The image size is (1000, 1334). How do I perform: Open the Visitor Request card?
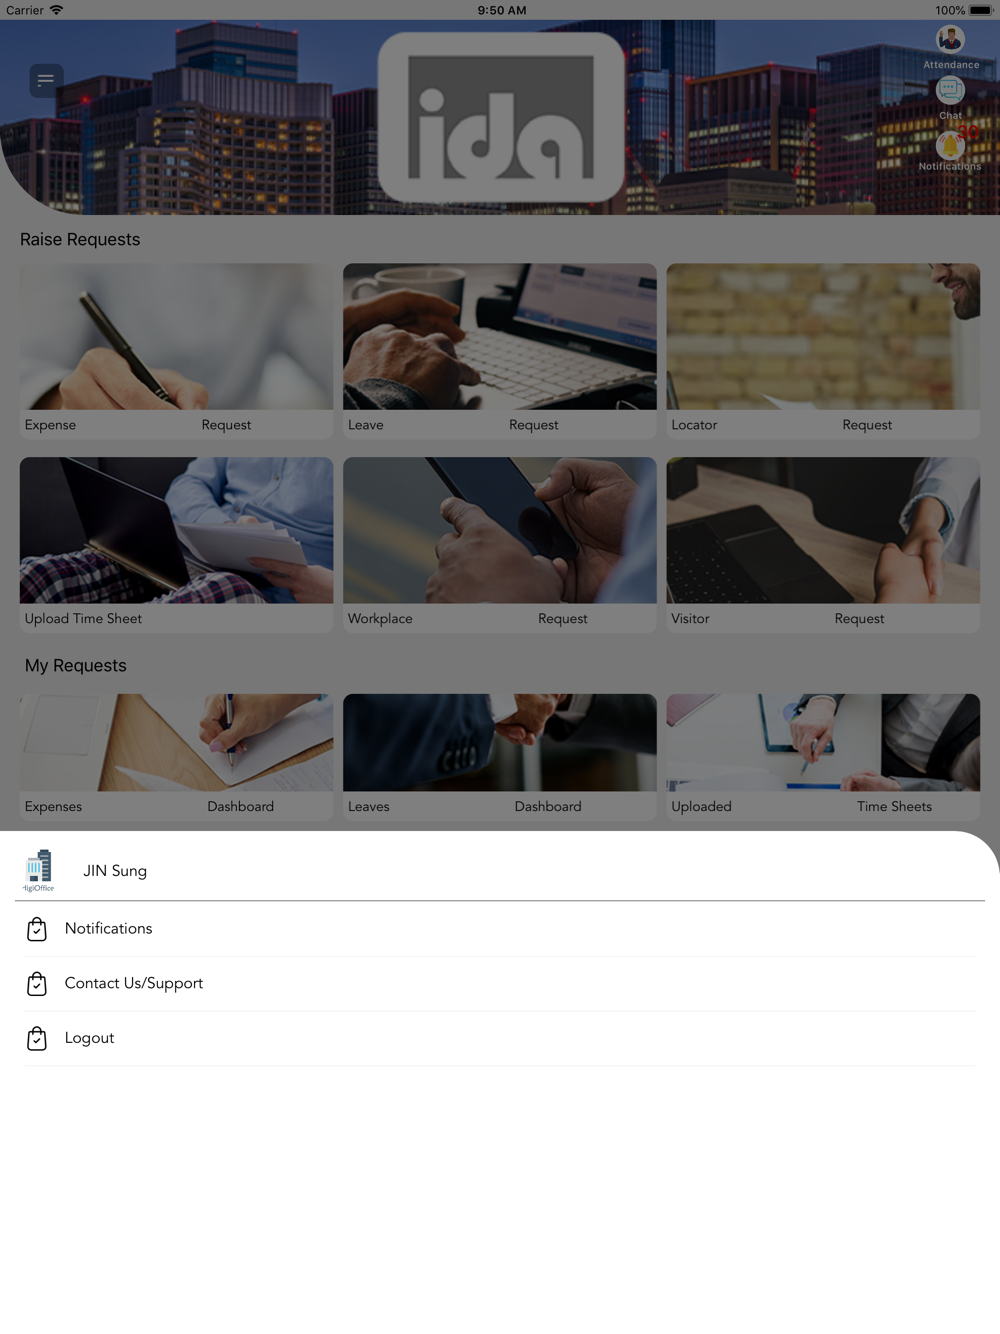tap(823, 545)
